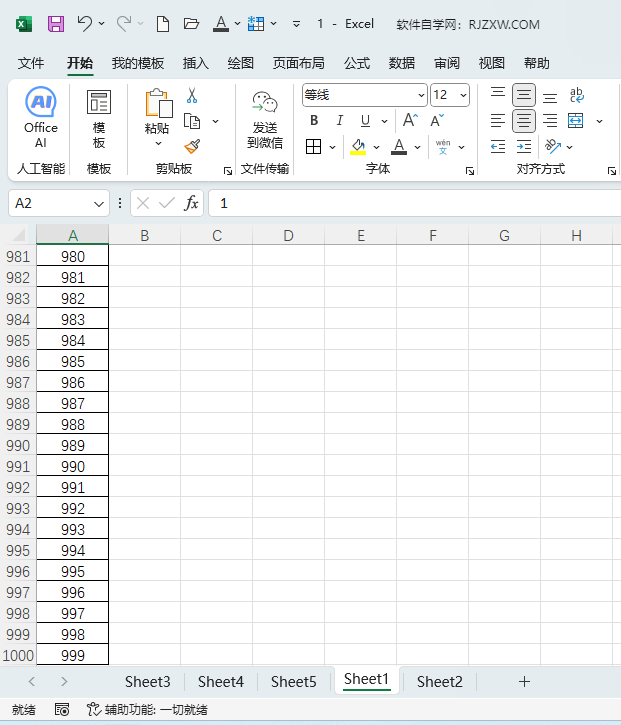The width and height of the screenshot is (621, 725).
Task: Toggle middle vertical alignment
Action: (523, 95)
